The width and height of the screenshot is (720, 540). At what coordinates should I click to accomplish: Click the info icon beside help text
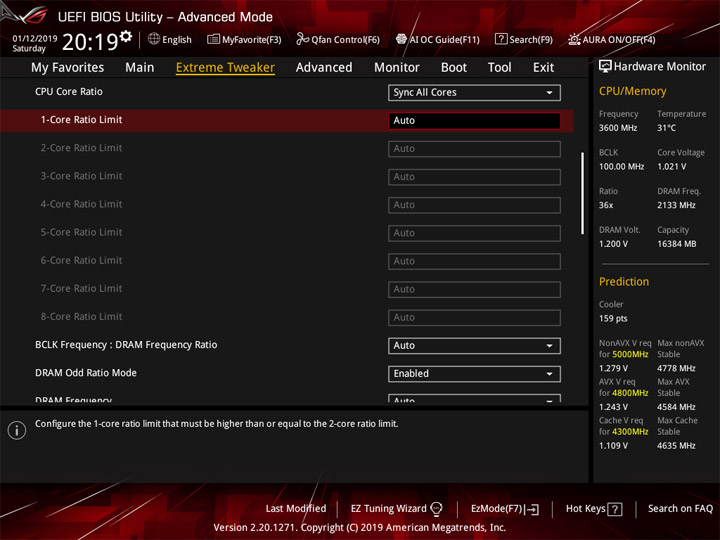(17, 431)
